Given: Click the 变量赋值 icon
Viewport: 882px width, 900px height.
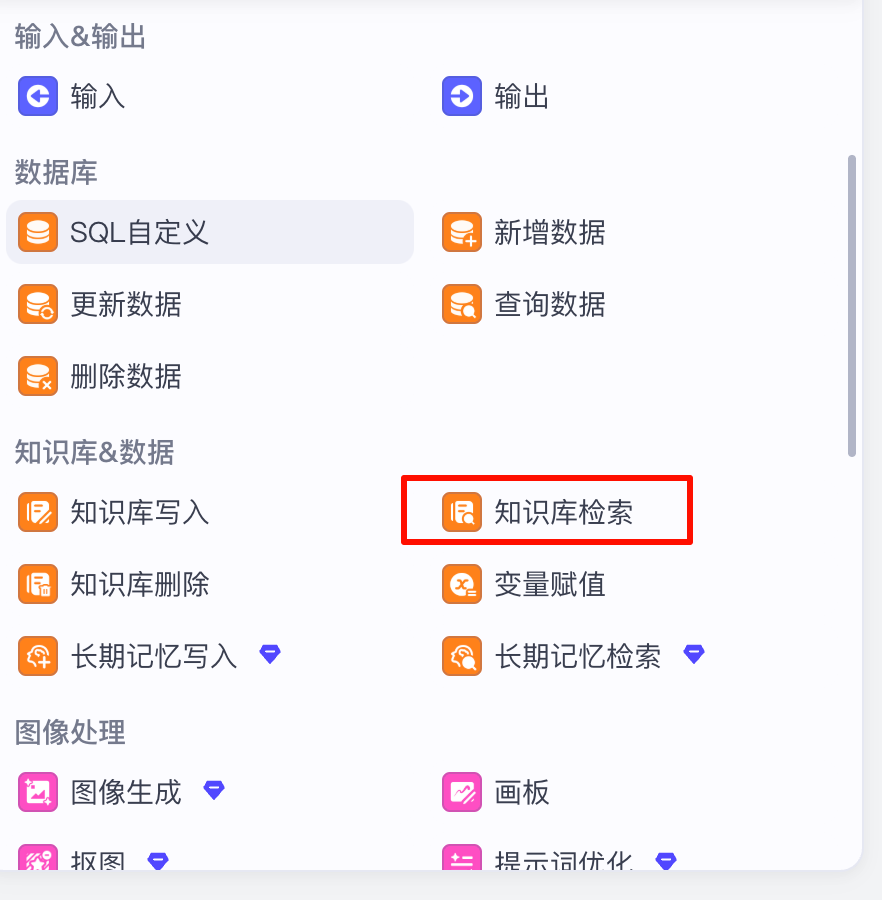Looking at the screenshot, I should point(462,584).
